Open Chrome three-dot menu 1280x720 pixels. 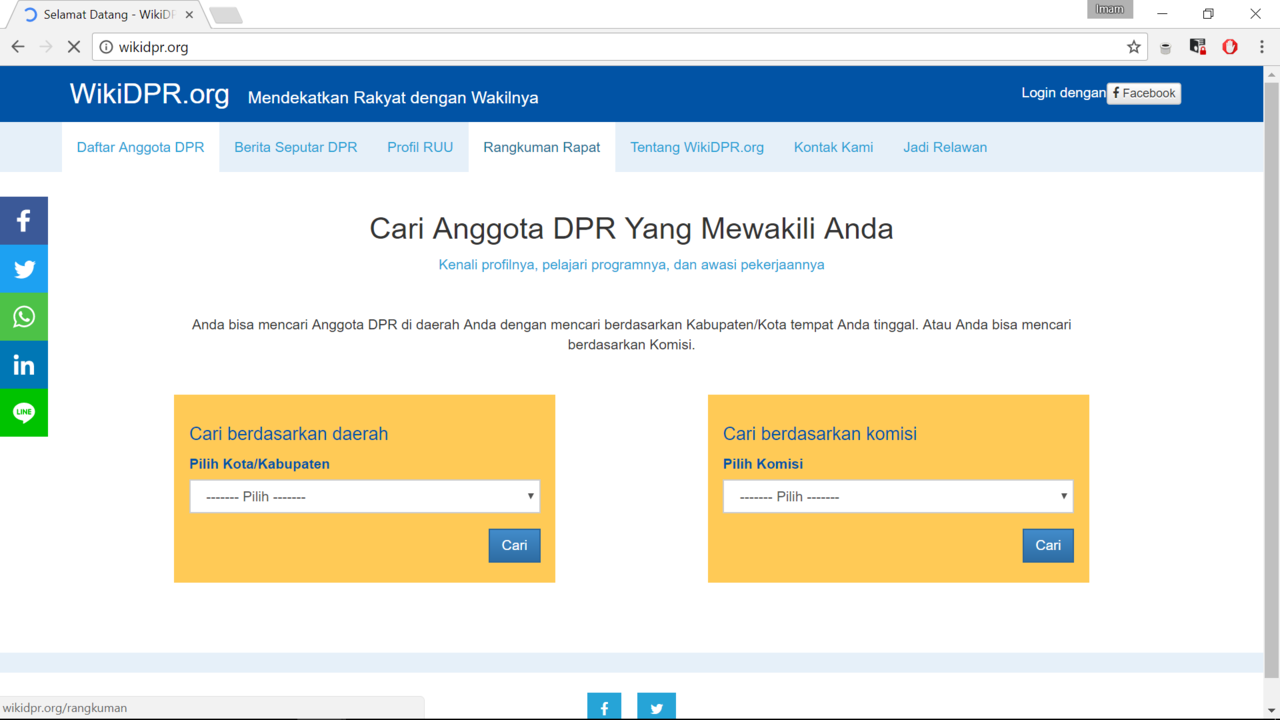tap(1261, 47)
